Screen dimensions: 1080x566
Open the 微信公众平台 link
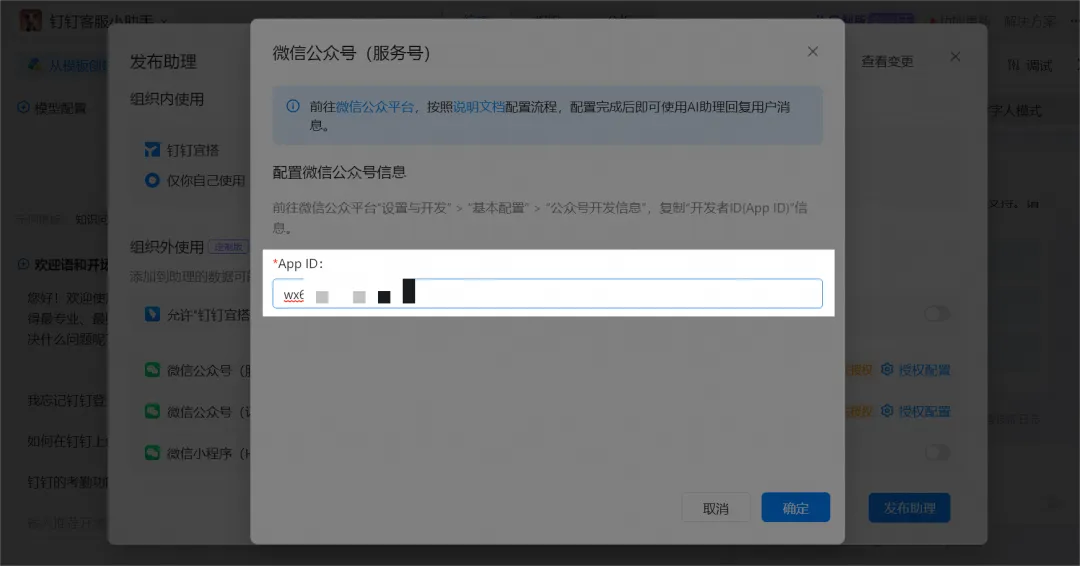pos(375,107)
